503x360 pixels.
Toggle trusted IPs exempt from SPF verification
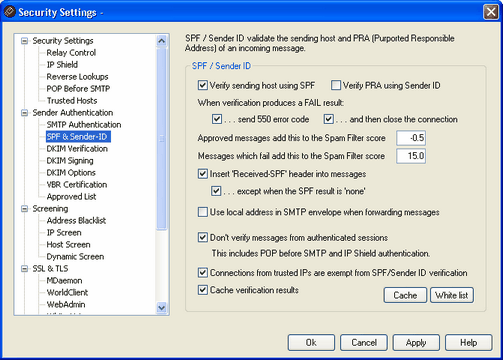click(x=203, y=273)
